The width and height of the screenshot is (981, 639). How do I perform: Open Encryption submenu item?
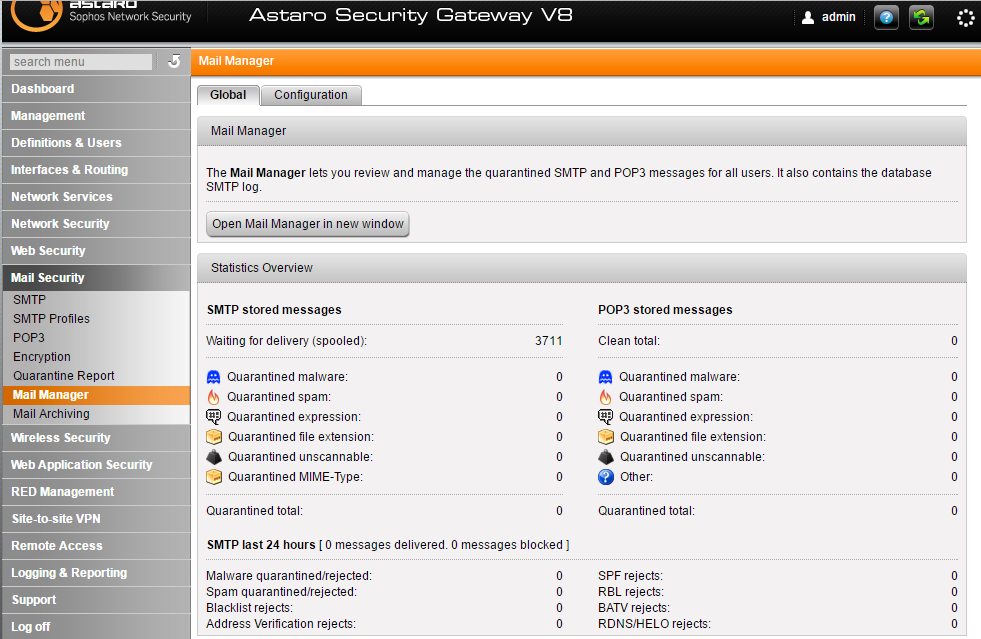96,357
